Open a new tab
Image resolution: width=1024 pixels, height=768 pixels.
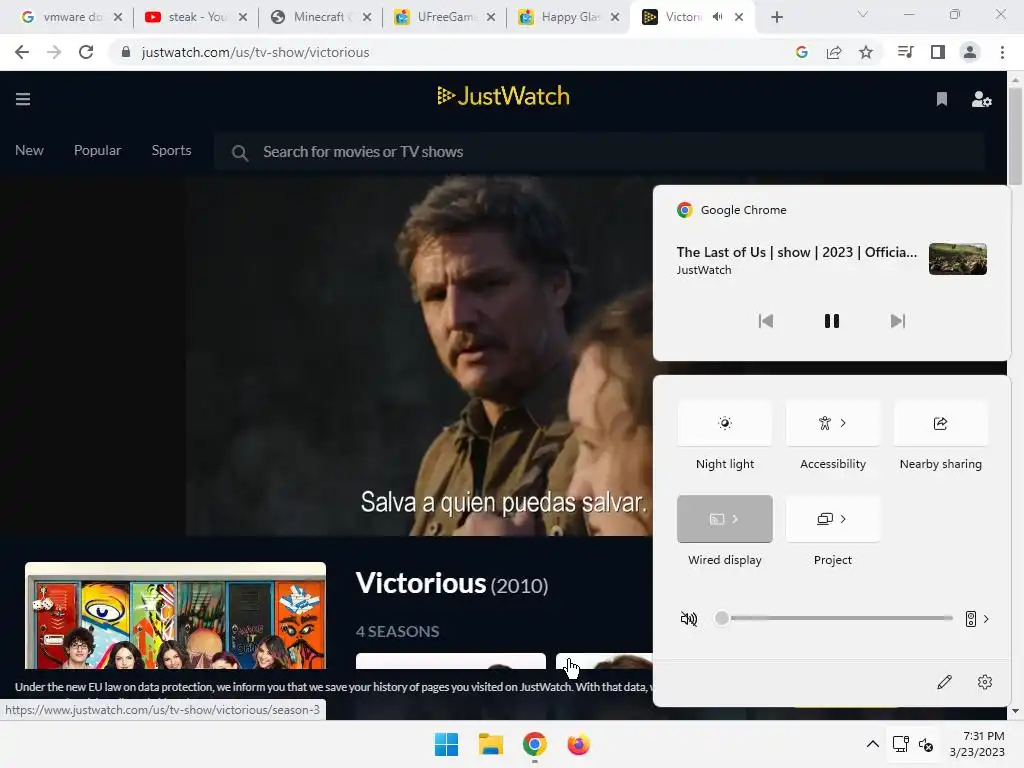click(776, 17)
